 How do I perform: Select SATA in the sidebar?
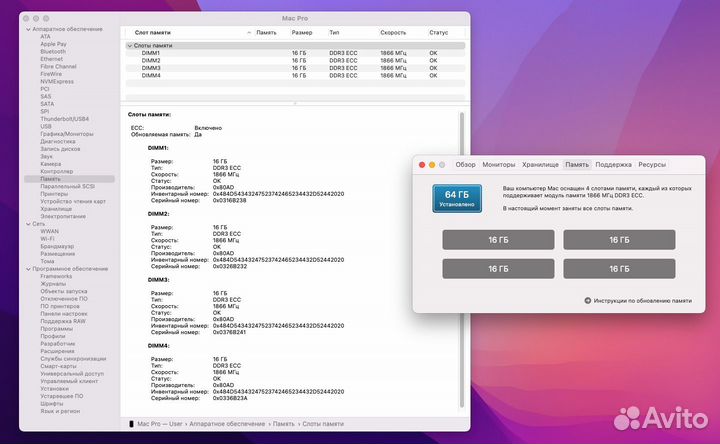(47, 104)
